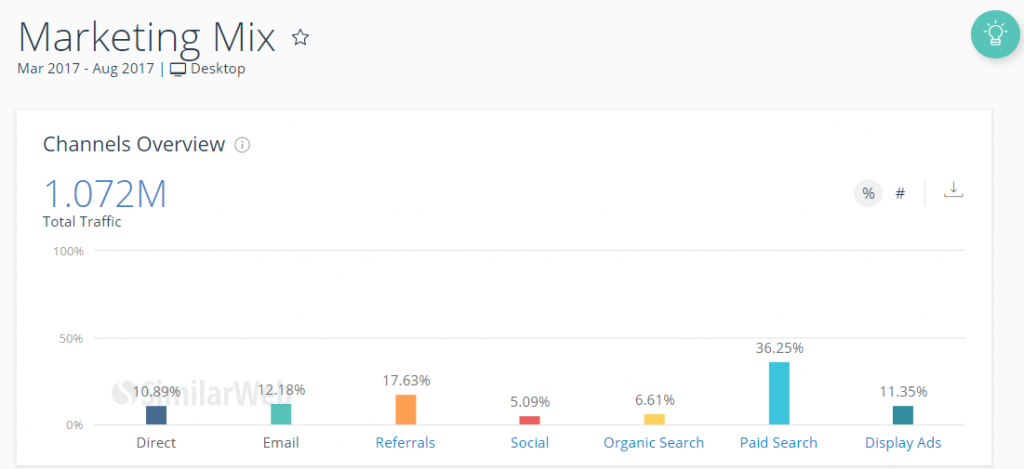Click the yellow Organic Search bar
The height and width of the screenshot is (469, 1024).
(654, 419)
